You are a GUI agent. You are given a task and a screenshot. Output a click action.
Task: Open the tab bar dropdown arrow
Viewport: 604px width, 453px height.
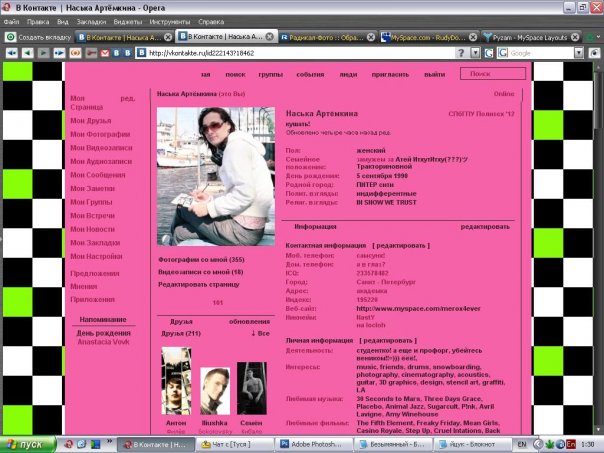(599, 37)
